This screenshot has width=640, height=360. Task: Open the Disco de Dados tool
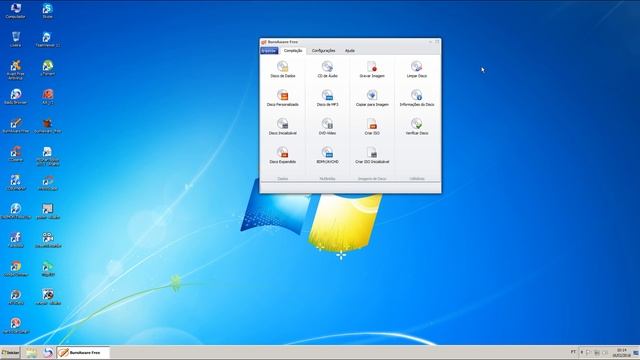(282, 69)
